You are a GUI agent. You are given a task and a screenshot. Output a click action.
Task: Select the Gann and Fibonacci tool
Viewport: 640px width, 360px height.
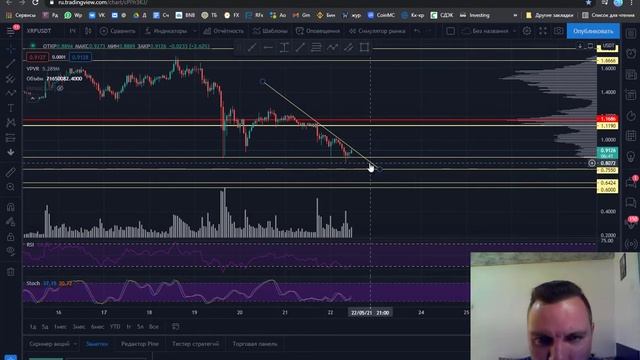coord(11,78)
